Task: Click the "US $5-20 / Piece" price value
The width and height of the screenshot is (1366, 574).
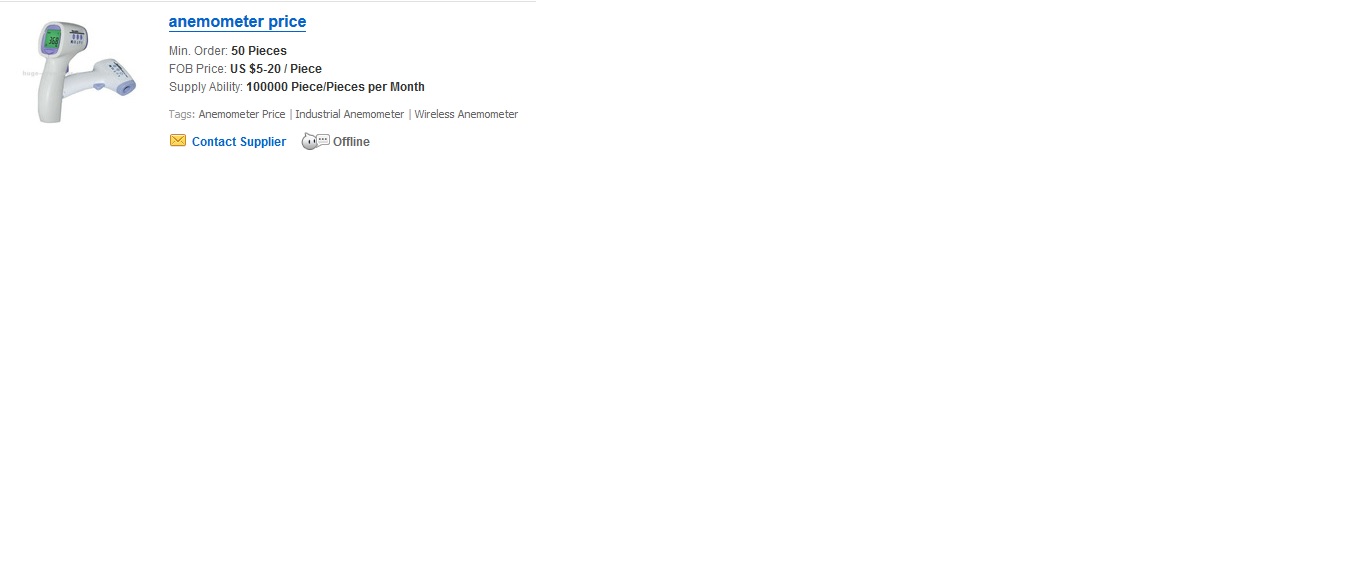Action: pyautogui.click(x=276, y=69)
